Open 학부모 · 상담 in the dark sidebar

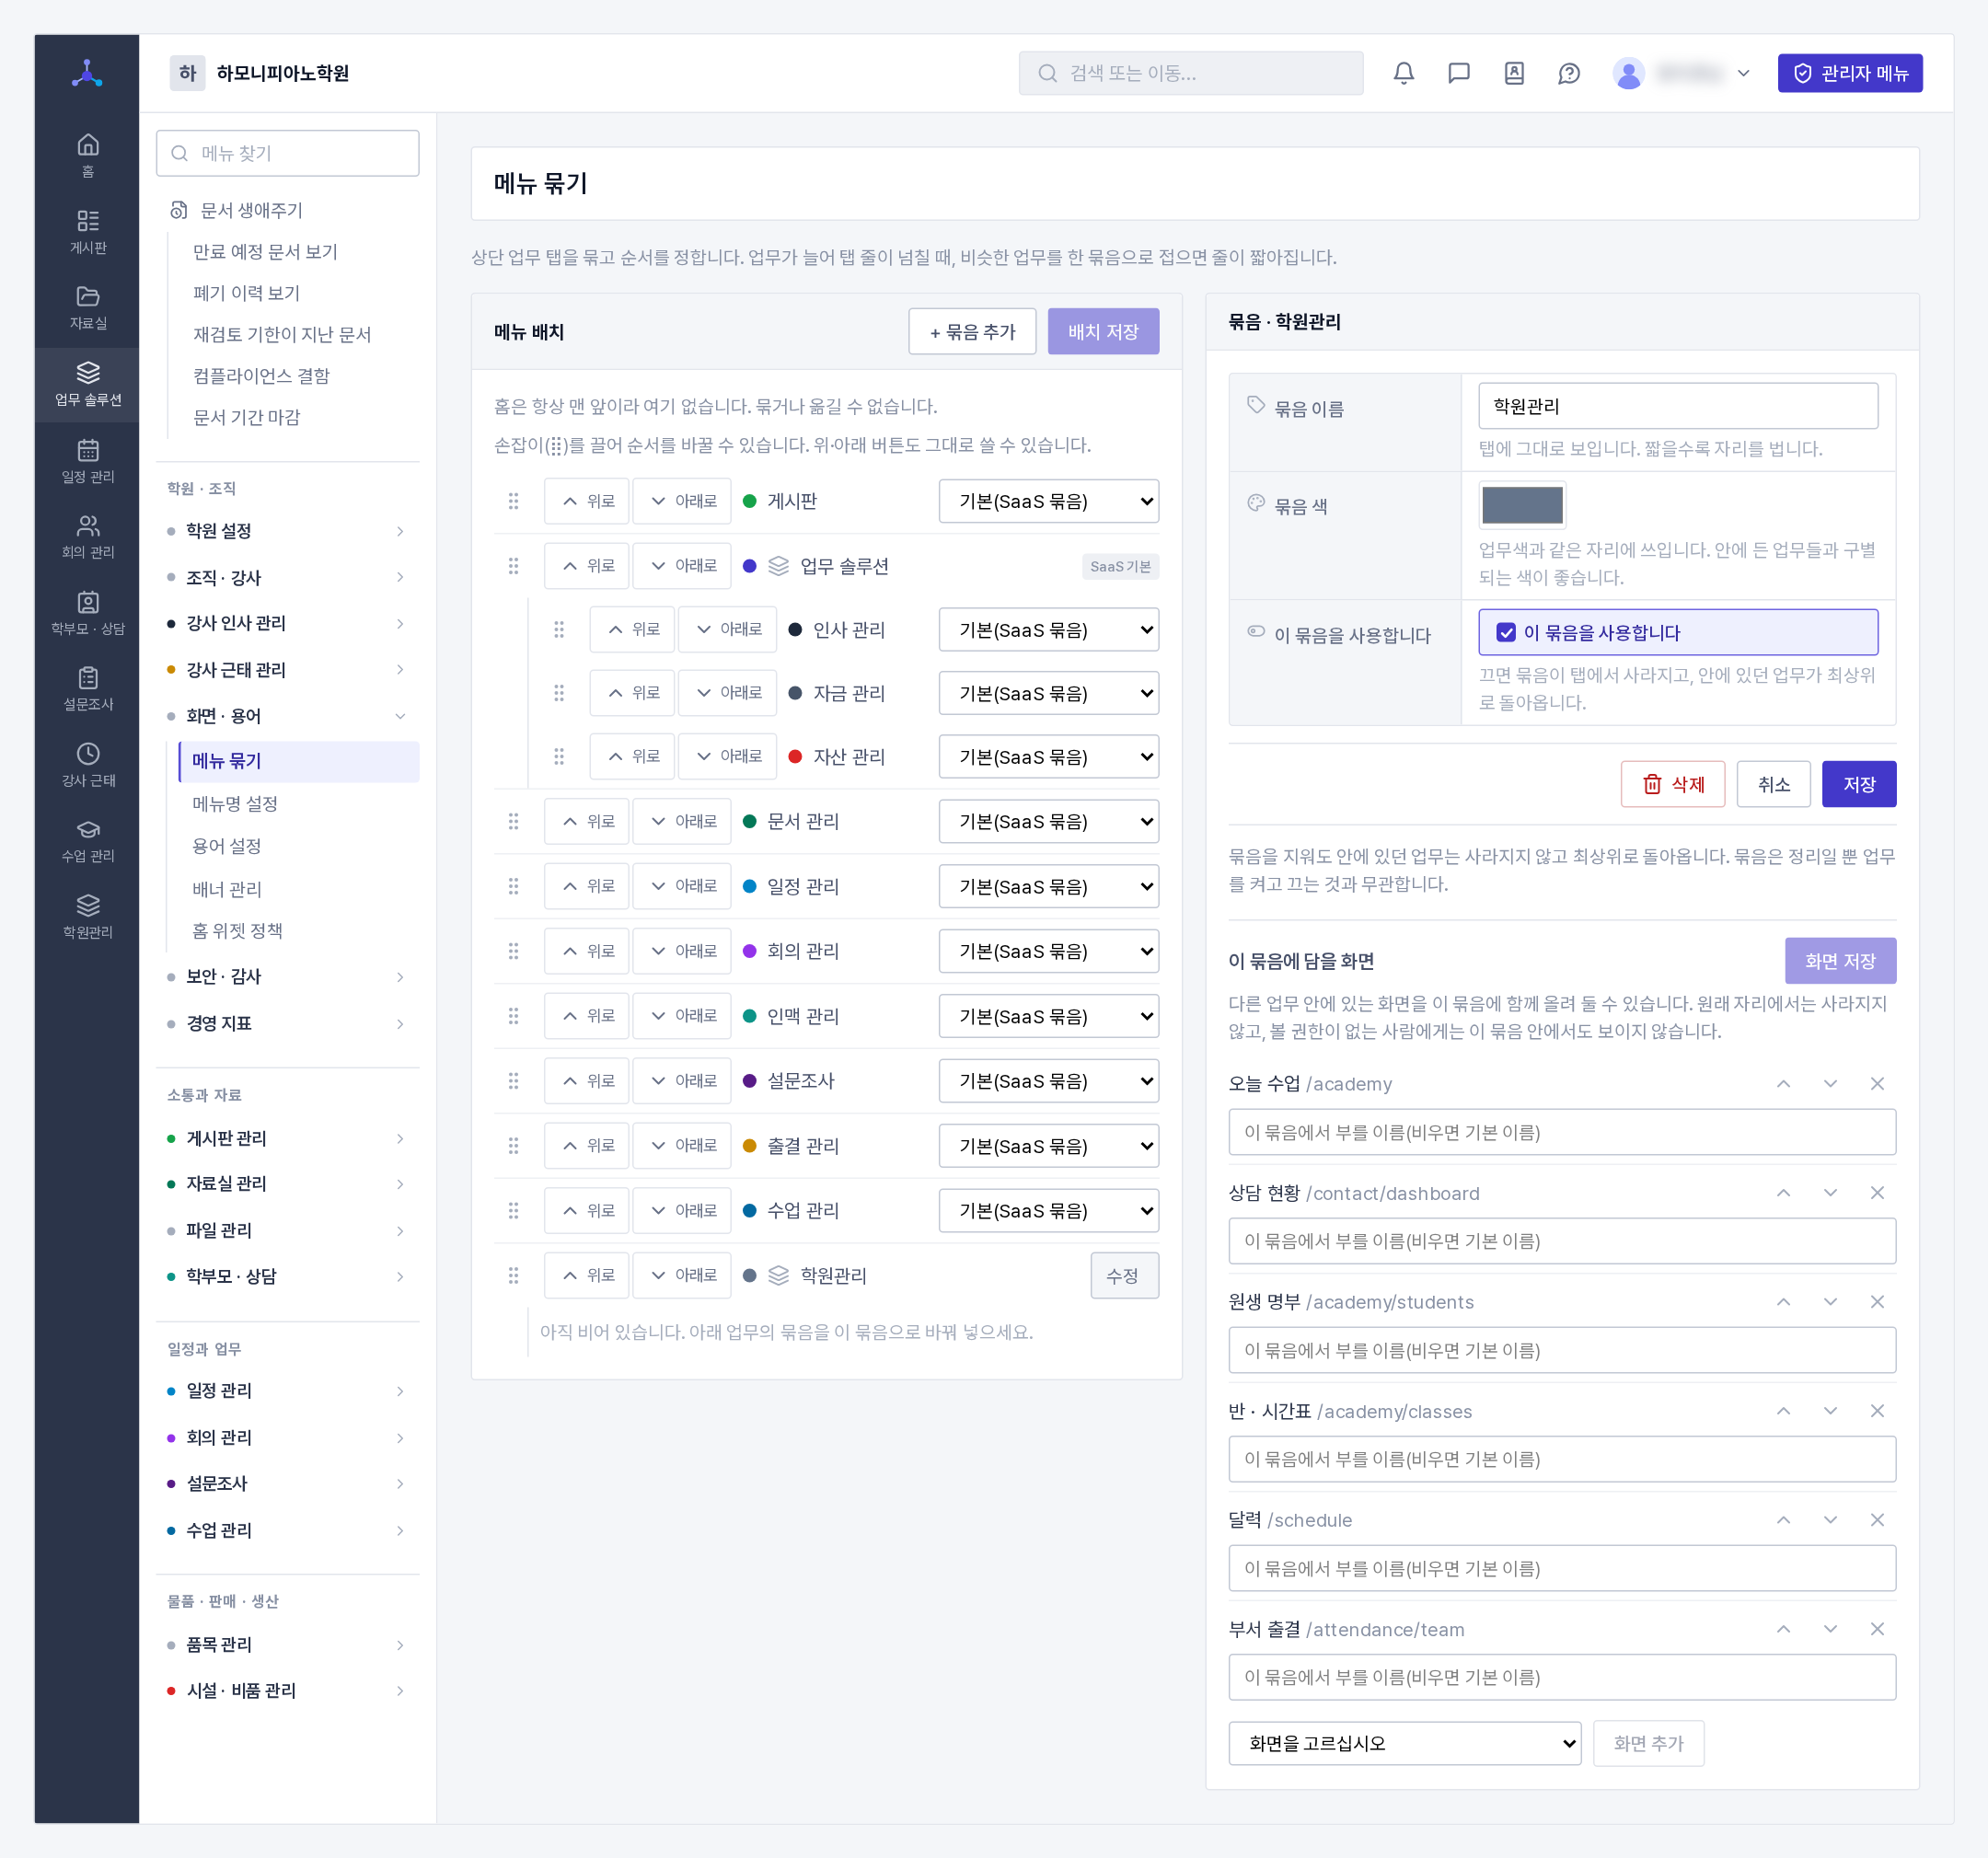tap(88, 613)
